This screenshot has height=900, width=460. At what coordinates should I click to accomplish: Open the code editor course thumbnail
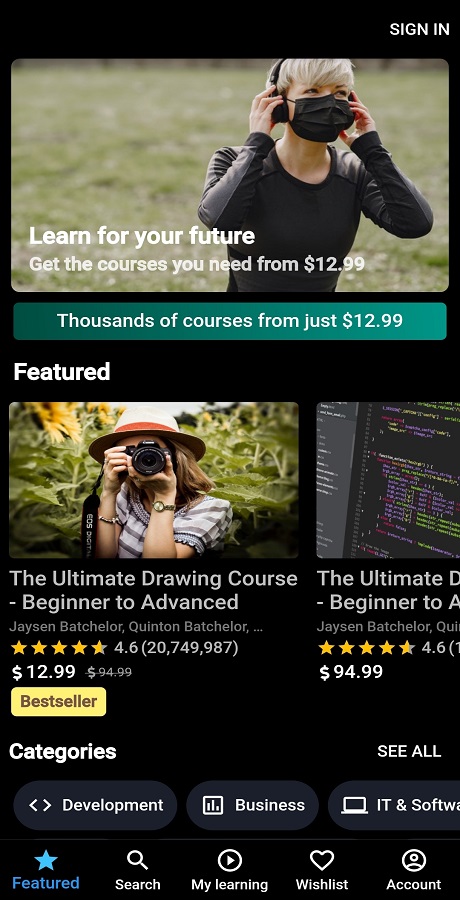tap(388, 480)
